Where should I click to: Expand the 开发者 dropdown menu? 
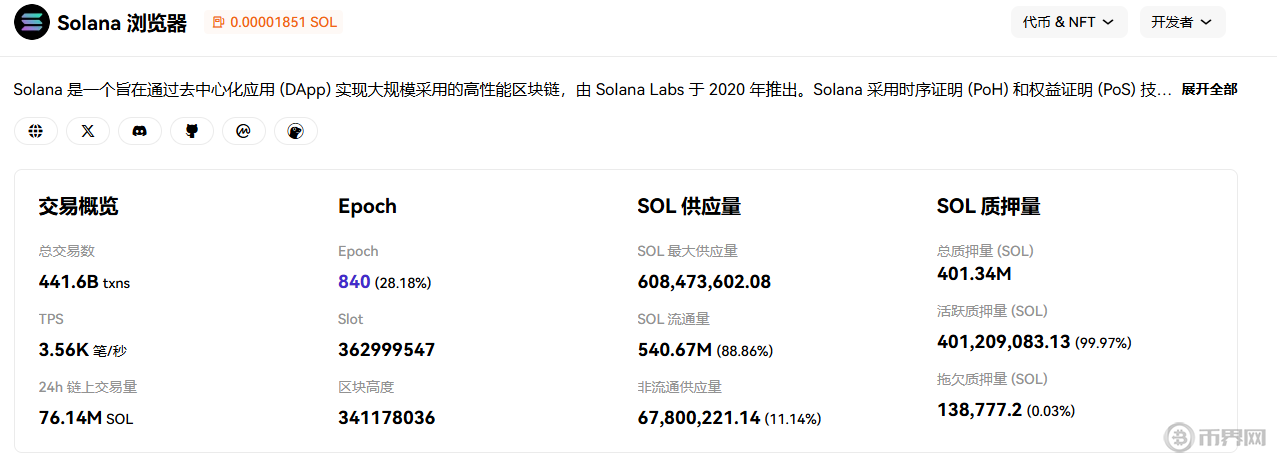(x=1182, y=22)
